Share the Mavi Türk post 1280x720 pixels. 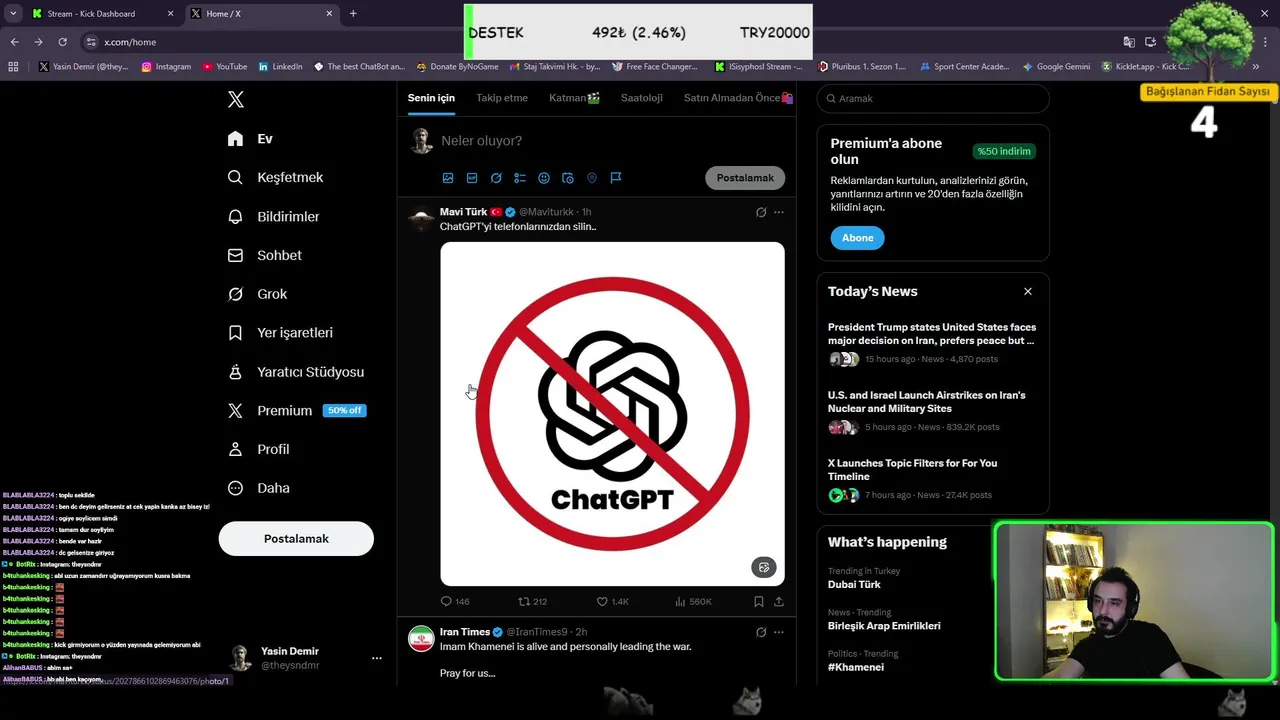point(779,601)
